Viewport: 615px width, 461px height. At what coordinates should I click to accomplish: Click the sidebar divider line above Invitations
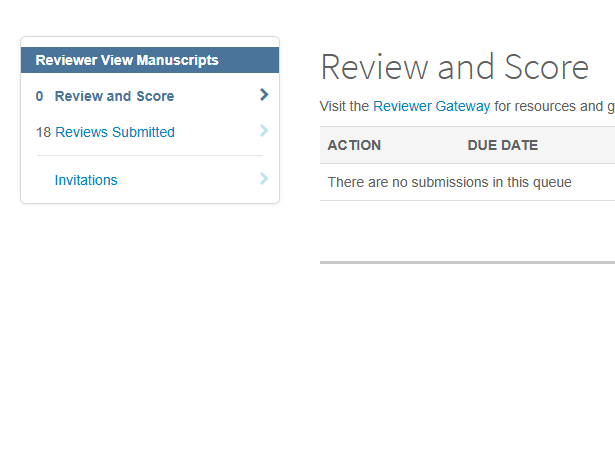pos(150,155)
